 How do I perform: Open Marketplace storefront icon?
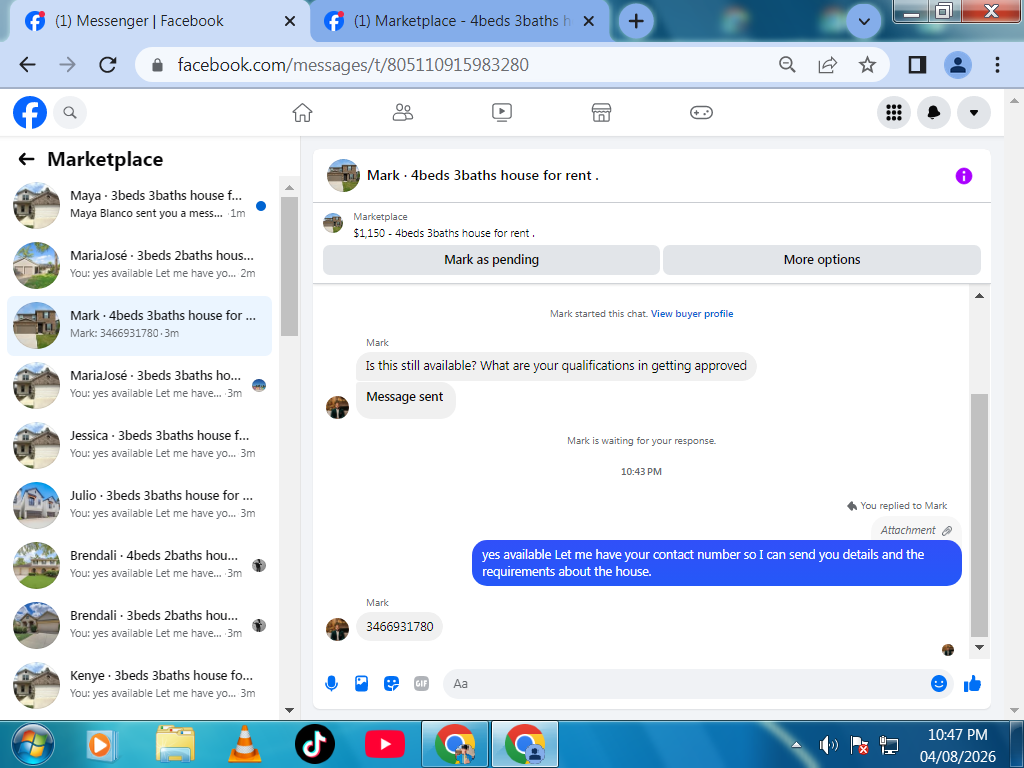[601, 112]
